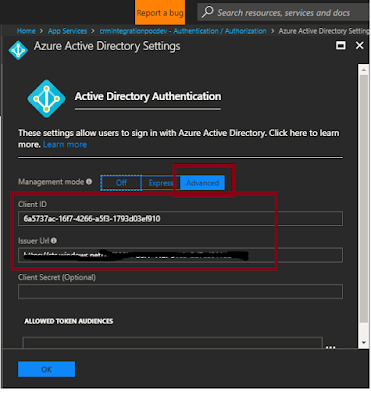Open the Learn more link
Image resolution: width=371 pixels, height=400 pixels.
pyautogui.click(x=65, y=144)
